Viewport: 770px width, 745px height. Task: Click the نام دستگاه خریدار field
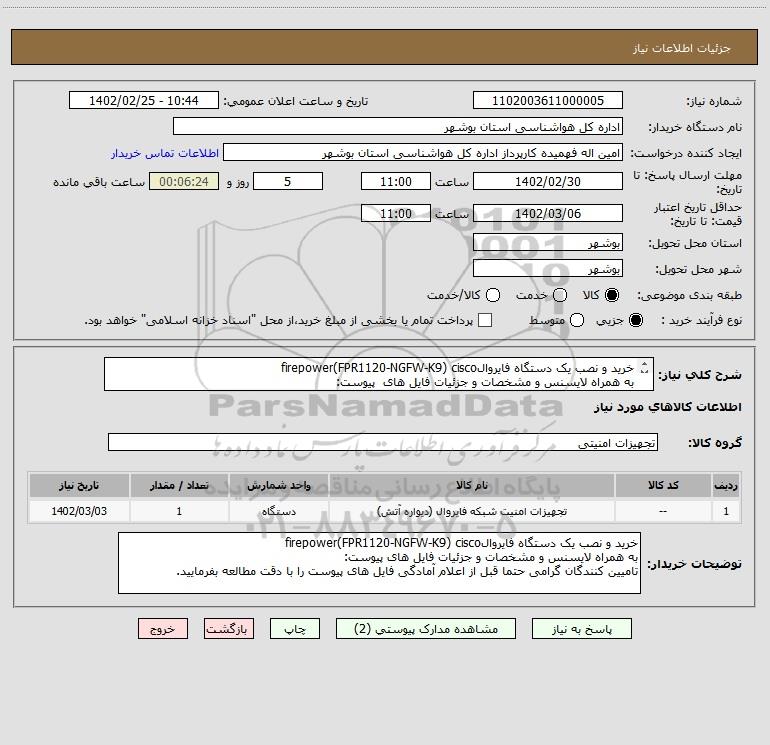(398, 127)
